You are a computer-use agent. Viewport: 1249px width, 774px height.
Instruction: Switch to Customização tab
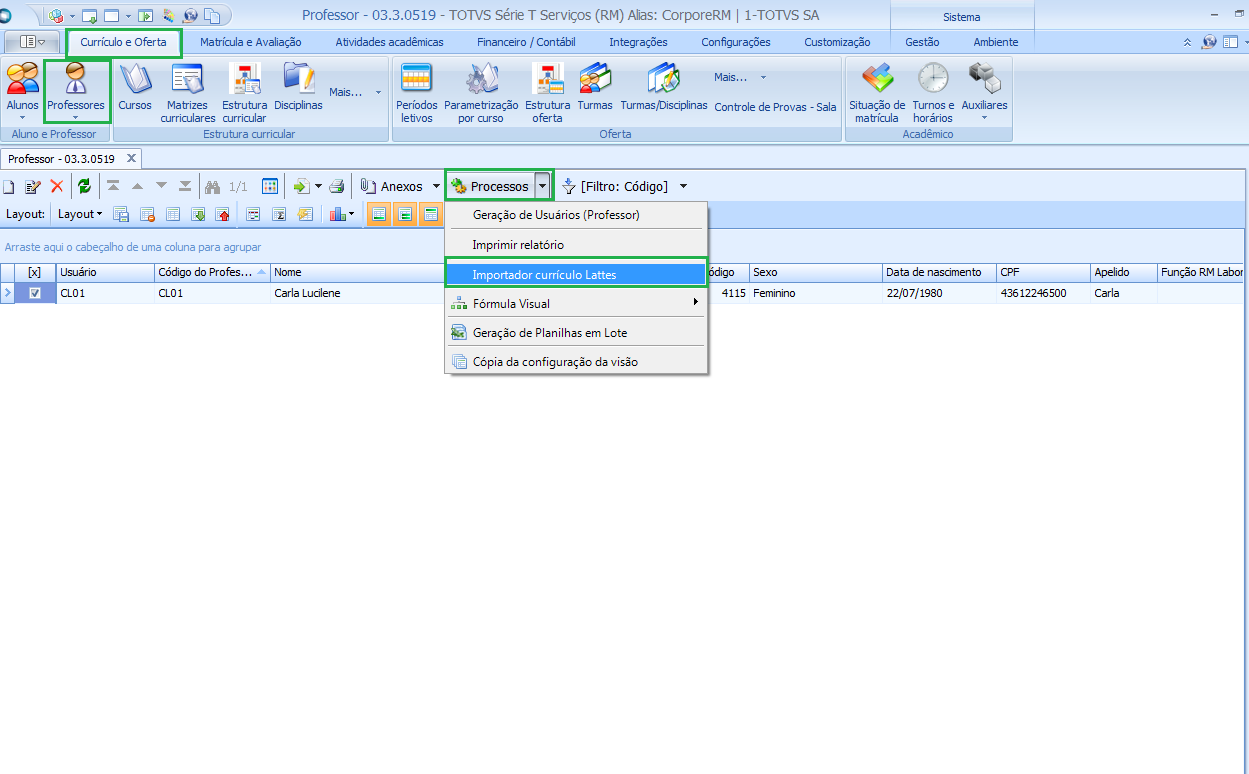(x=837, y=42)
